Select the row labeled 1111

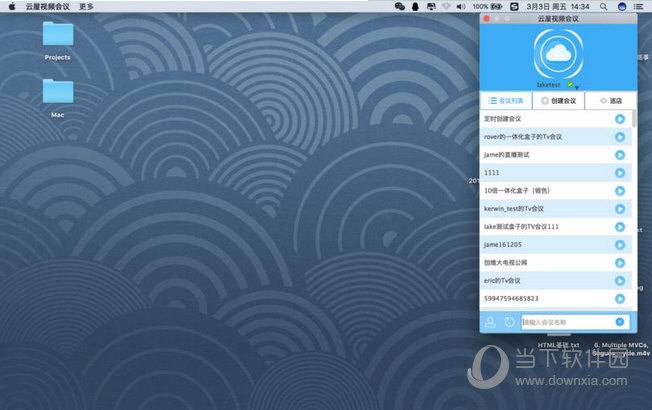click(556, 173)
